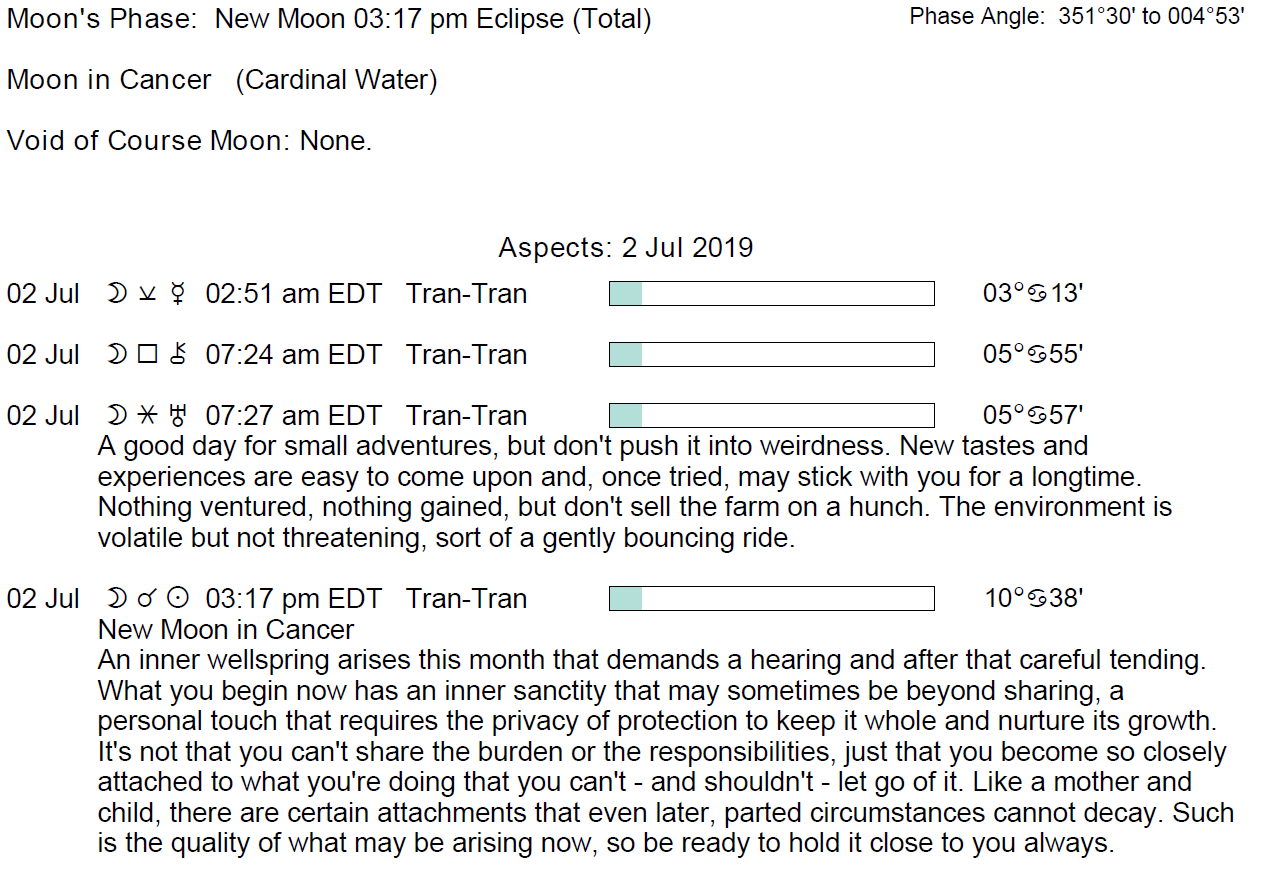Click the 'Aspects: 2 Jul 2019' heading
This screenshot has height=872, width=1263.
625,248
